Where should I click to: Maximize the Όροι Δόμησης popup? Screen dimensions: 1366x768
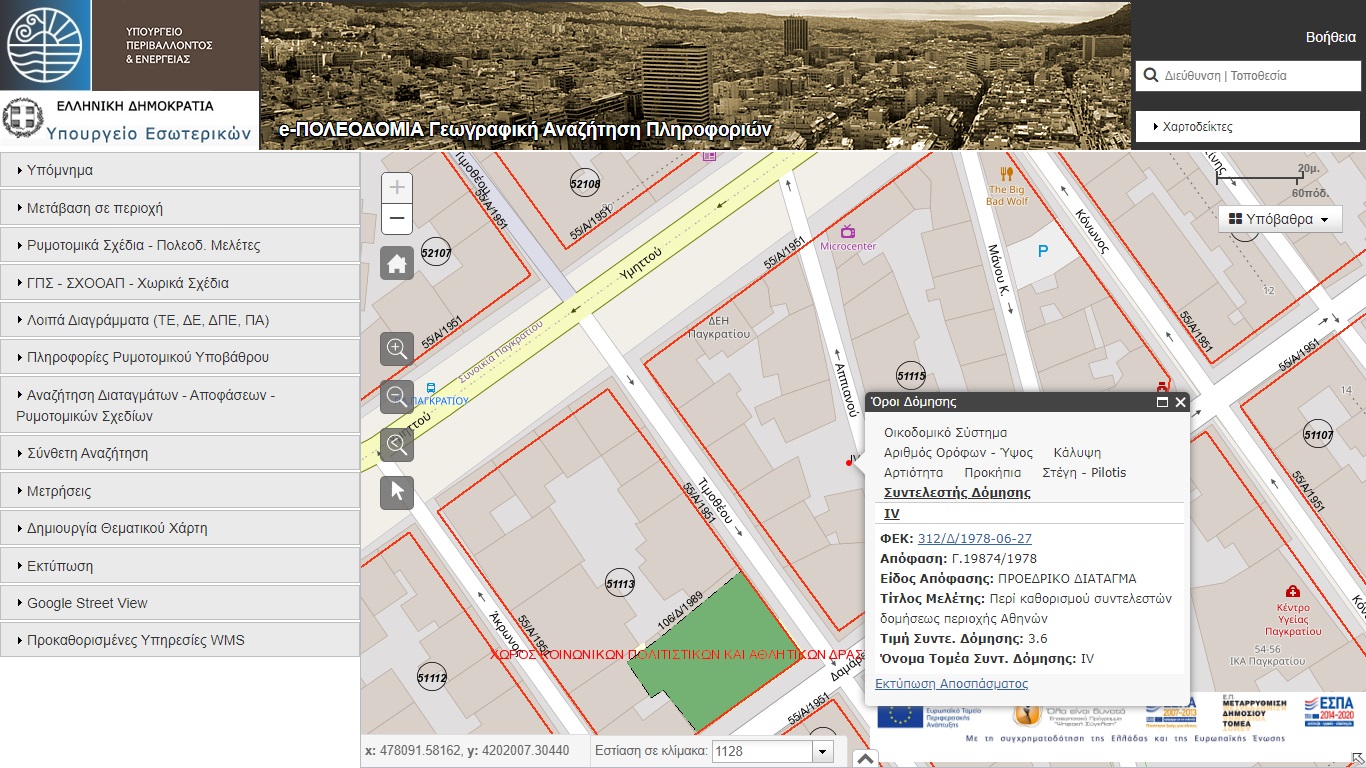pyautogui.click(x=1162, y=402)
